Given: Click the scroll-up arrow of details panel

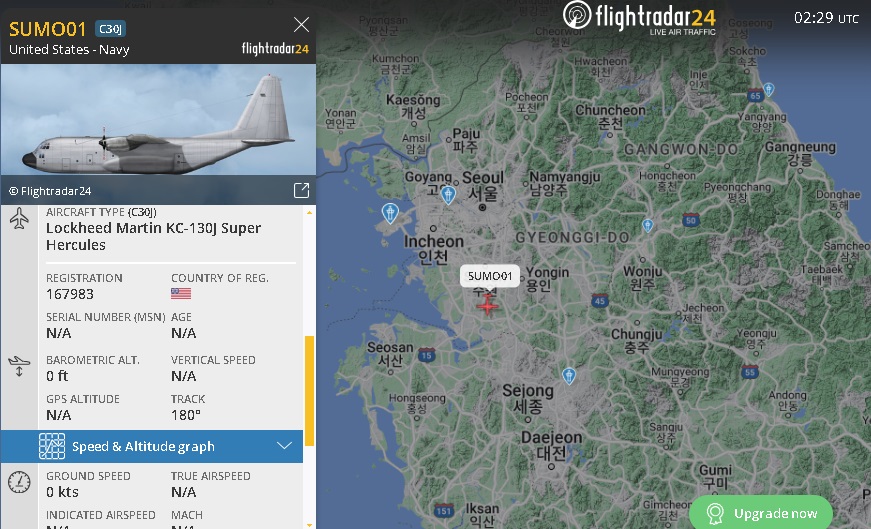Looking at the screenshot, I should [x=309, y=213].
